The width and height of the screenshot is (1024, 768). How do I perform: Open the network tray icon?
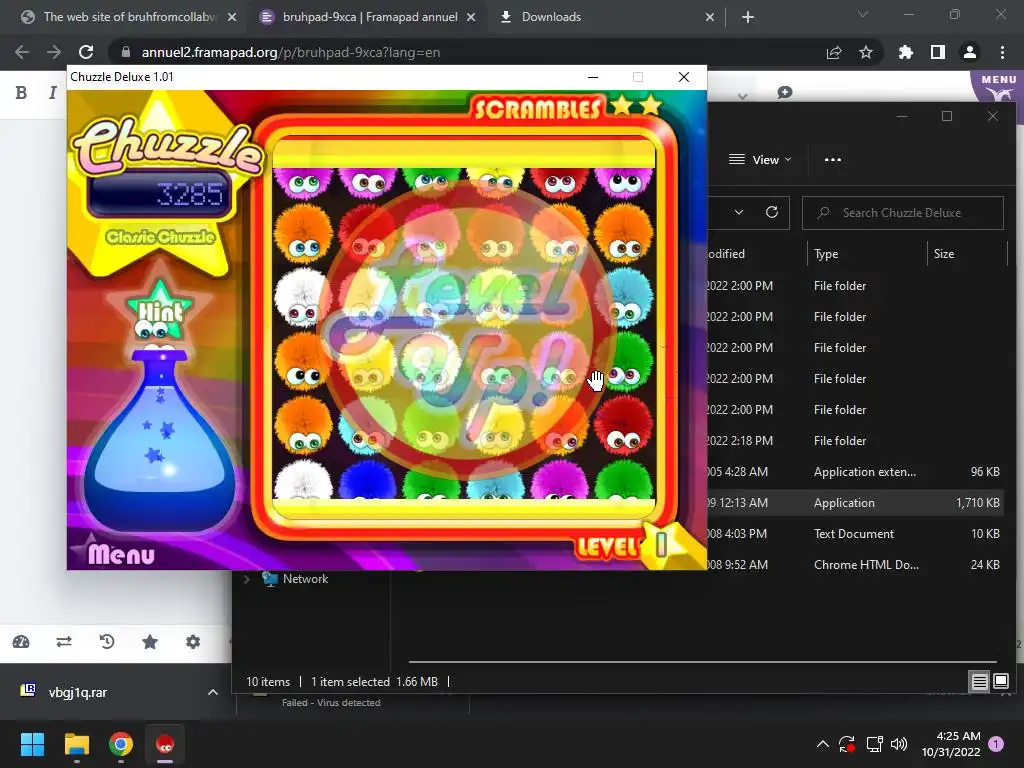point(874,744)
